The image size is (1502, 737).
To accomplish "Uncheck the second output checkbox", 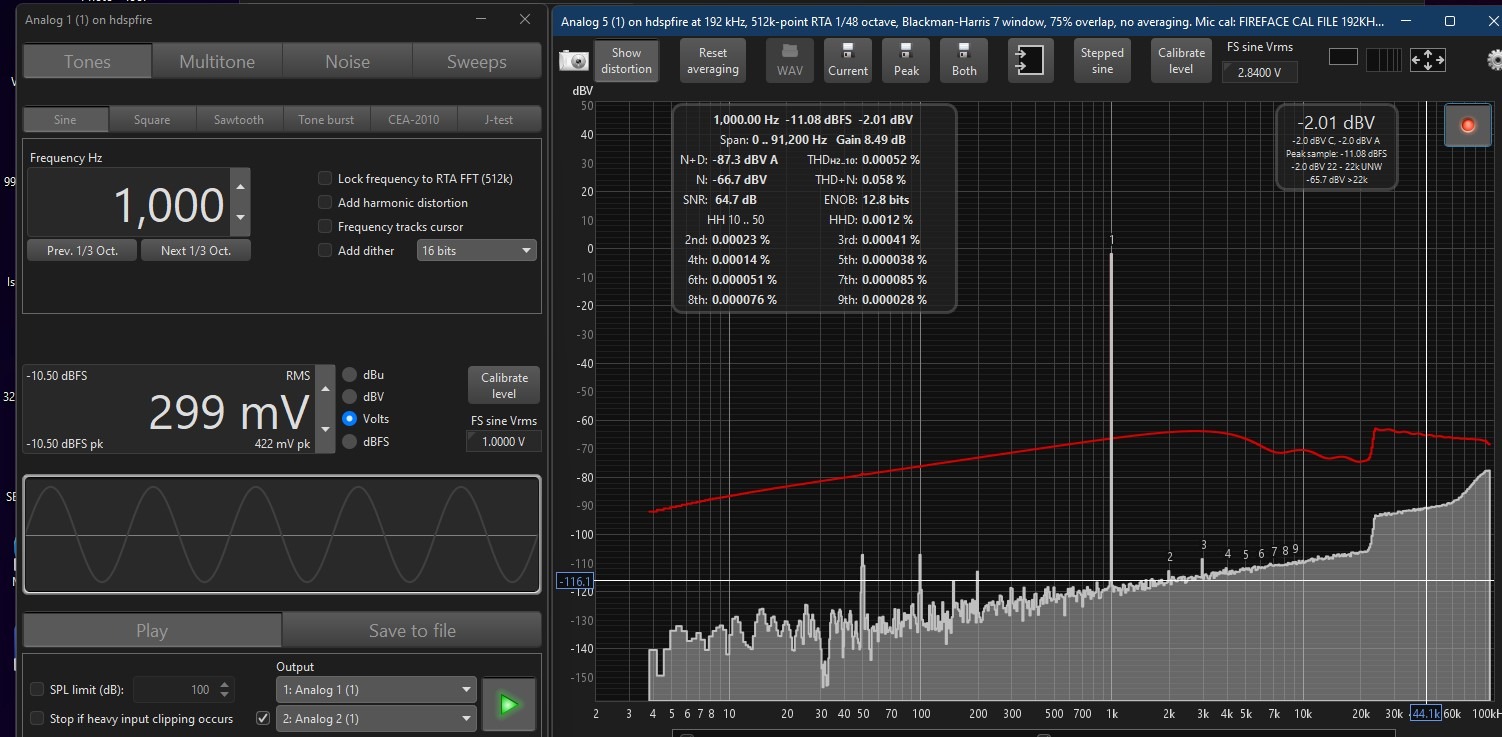I will tap(263, 717).
